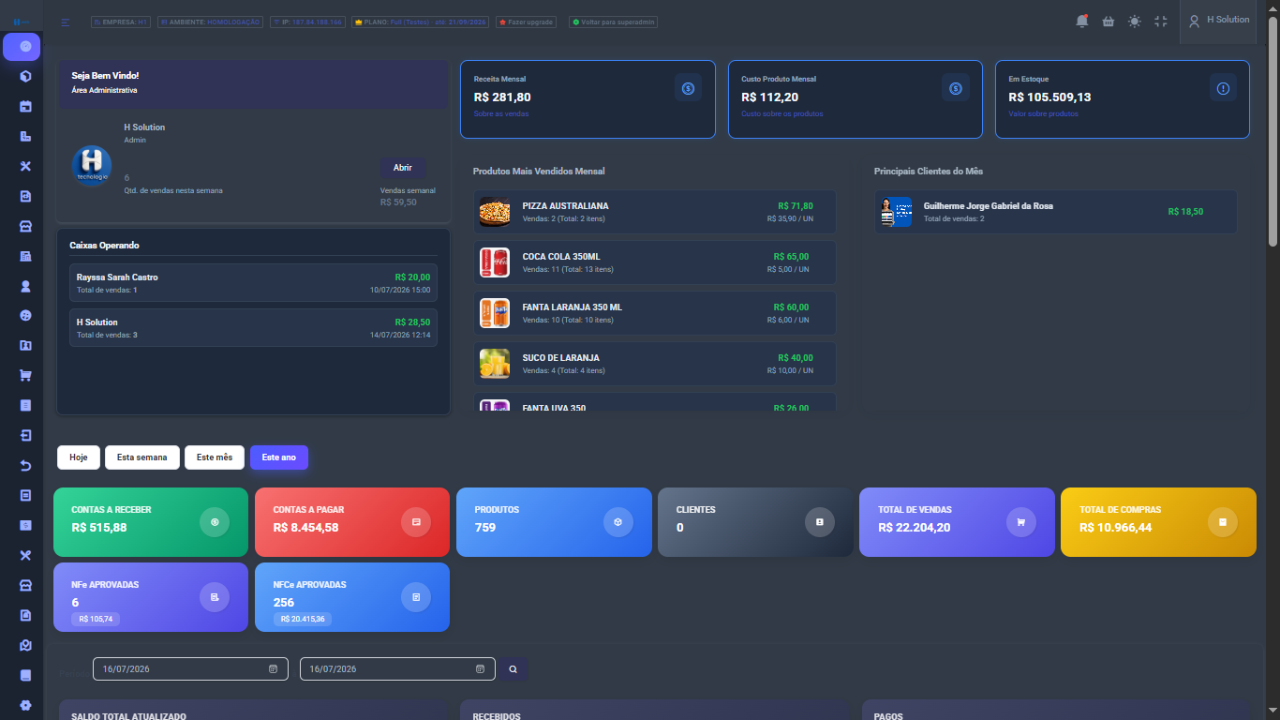Click Voltar para superadmin link

tap(613, 22)
